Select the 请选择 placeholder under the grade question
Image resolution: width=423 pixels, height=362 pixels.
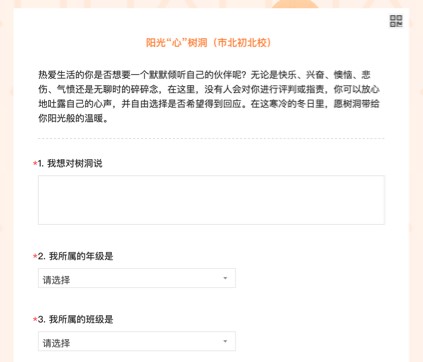(56, 280)
